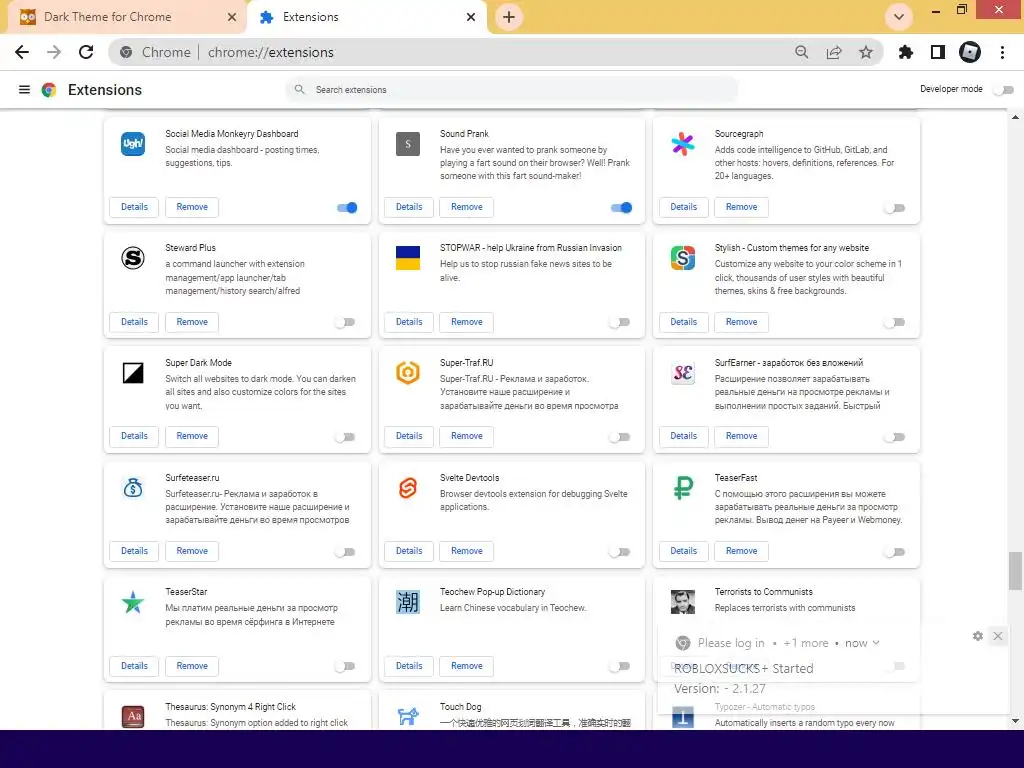The width and height of the screenshot is (1024, 768).
Task: Enable Developer mode toggle
Action: (x=1004, y=89)
